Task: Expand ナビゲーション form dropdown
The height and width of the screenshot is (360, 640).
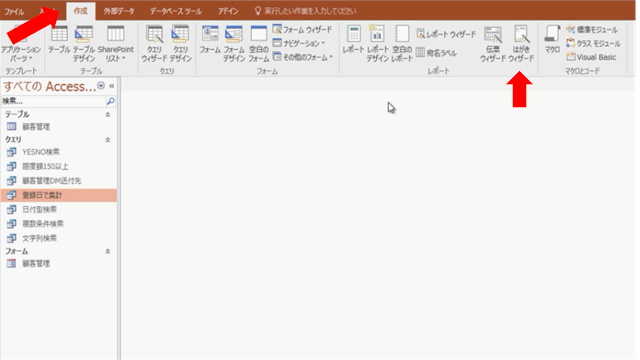Action: (x=299, y=43)
